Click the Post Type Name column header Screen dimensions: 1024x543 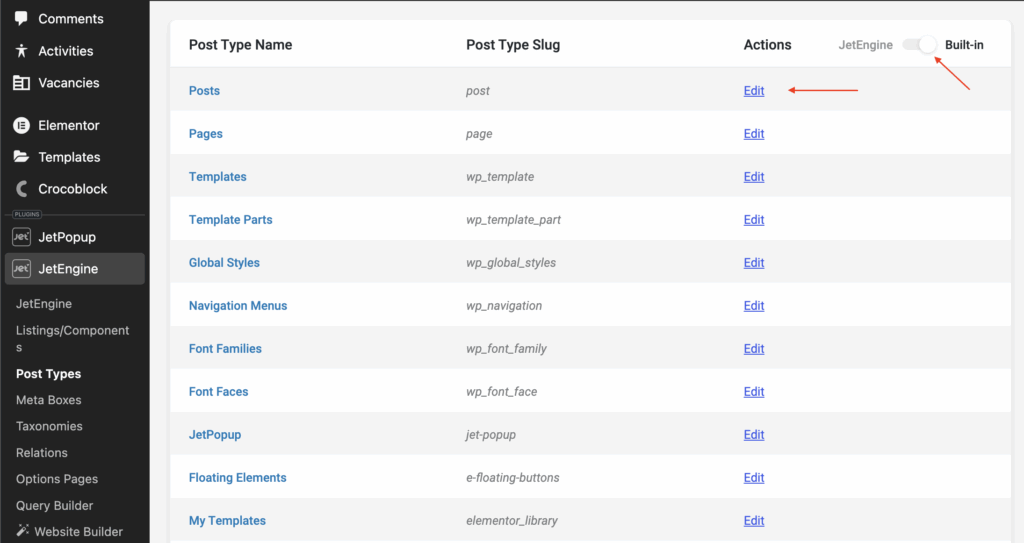coord(240,45)
